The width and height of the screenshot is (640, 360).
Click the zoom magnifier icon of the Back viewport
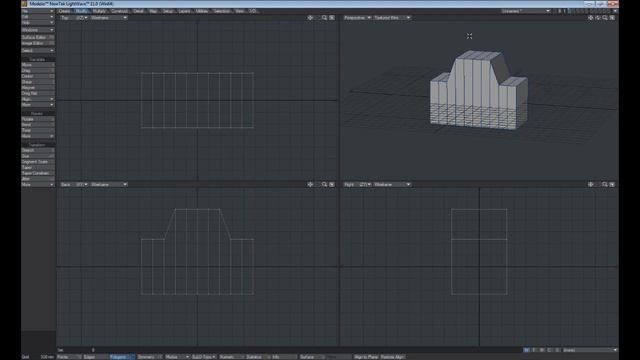pyautogui.click(x=324, y=184)
